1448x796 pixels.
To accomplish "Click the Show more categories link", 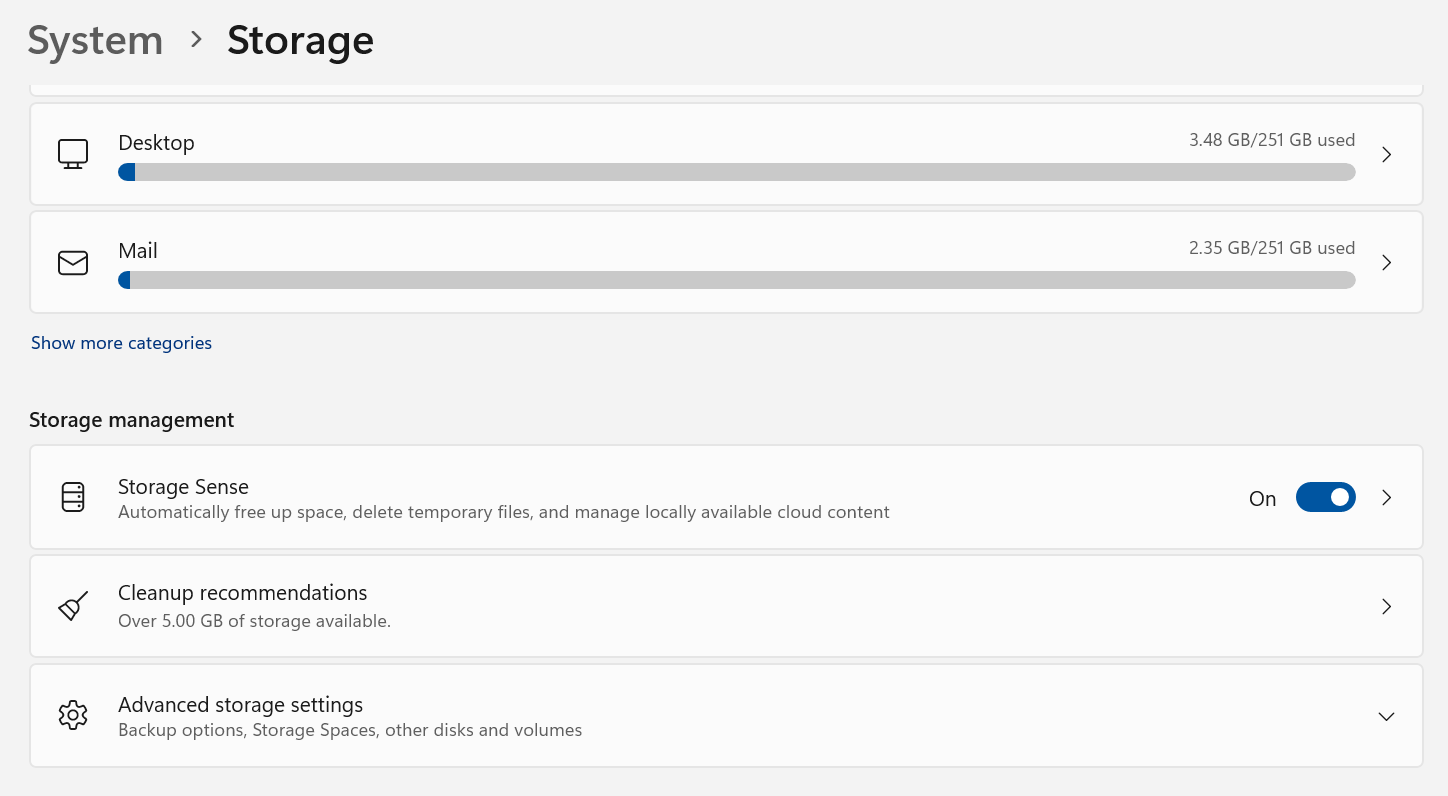I will 121,343.
